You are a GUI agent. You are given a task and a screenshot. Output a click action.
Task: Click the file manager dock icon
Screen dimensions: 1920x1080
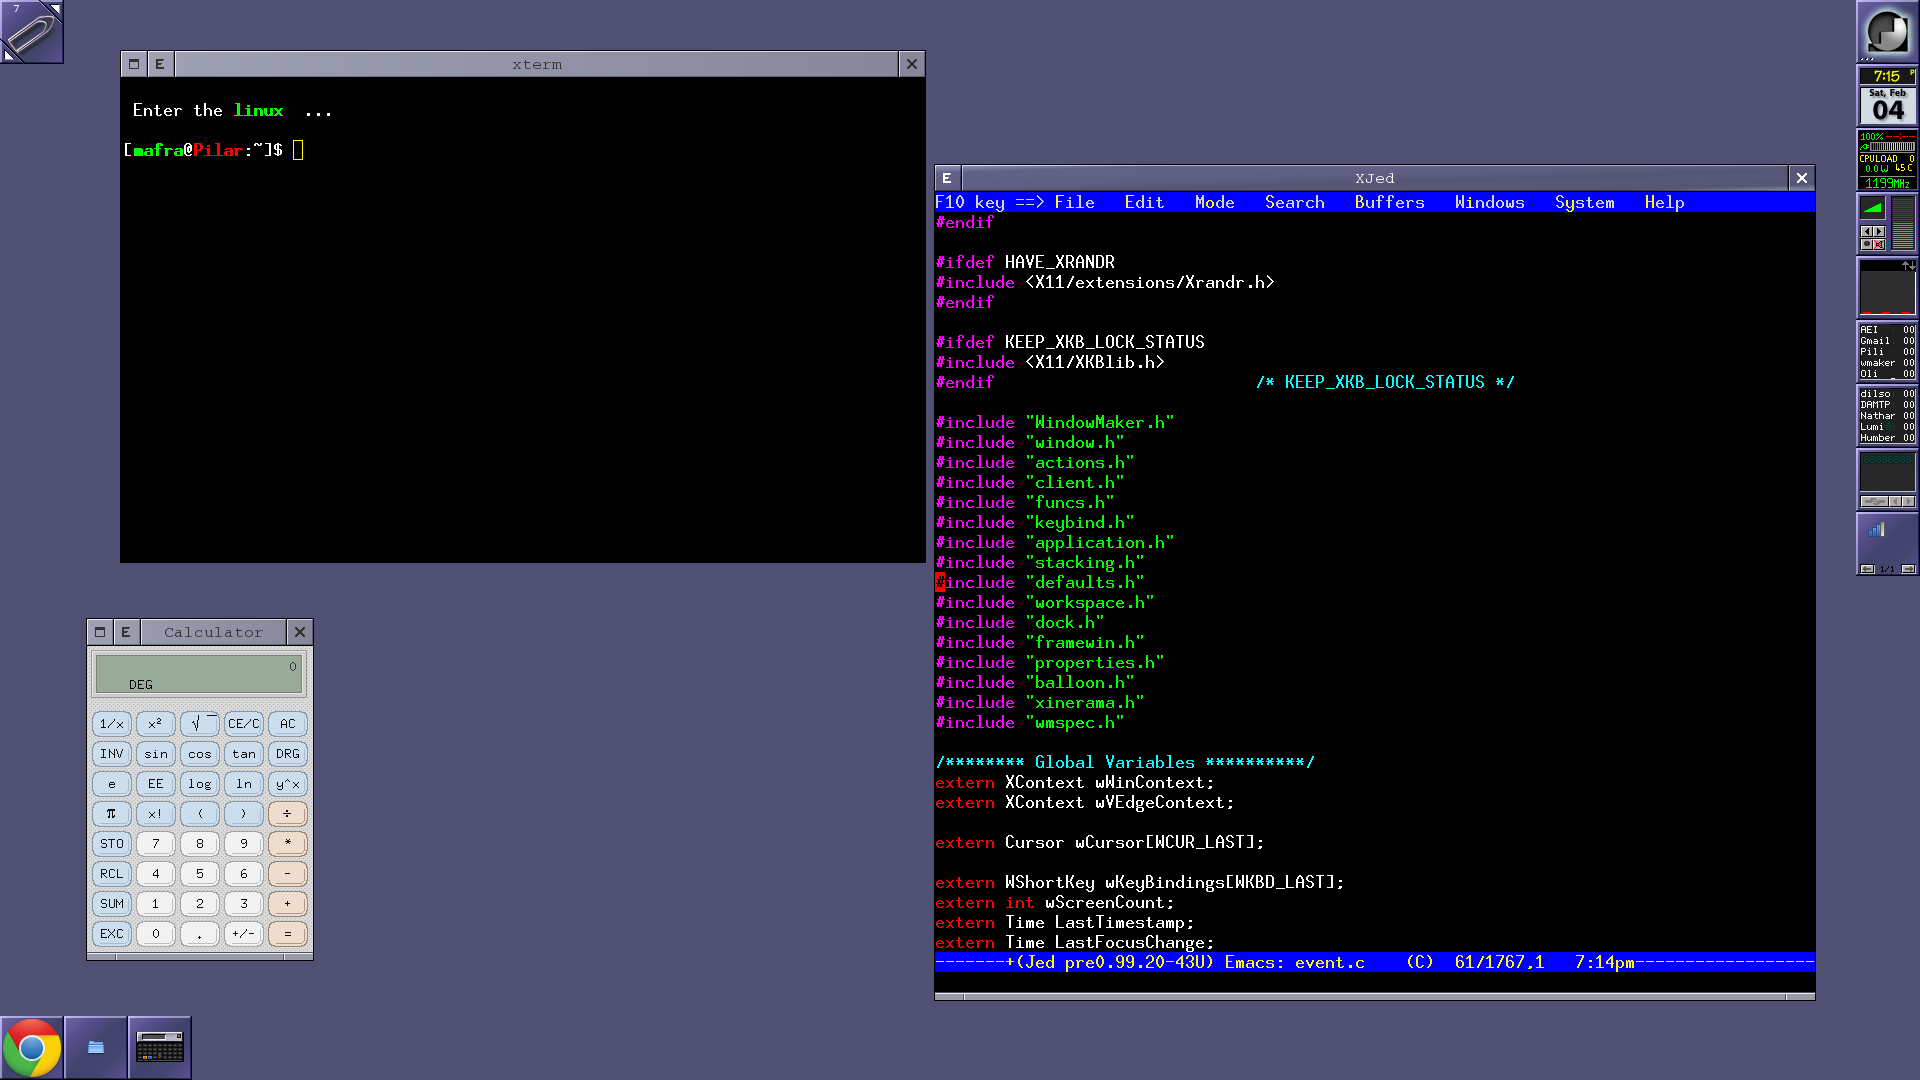96,1047
